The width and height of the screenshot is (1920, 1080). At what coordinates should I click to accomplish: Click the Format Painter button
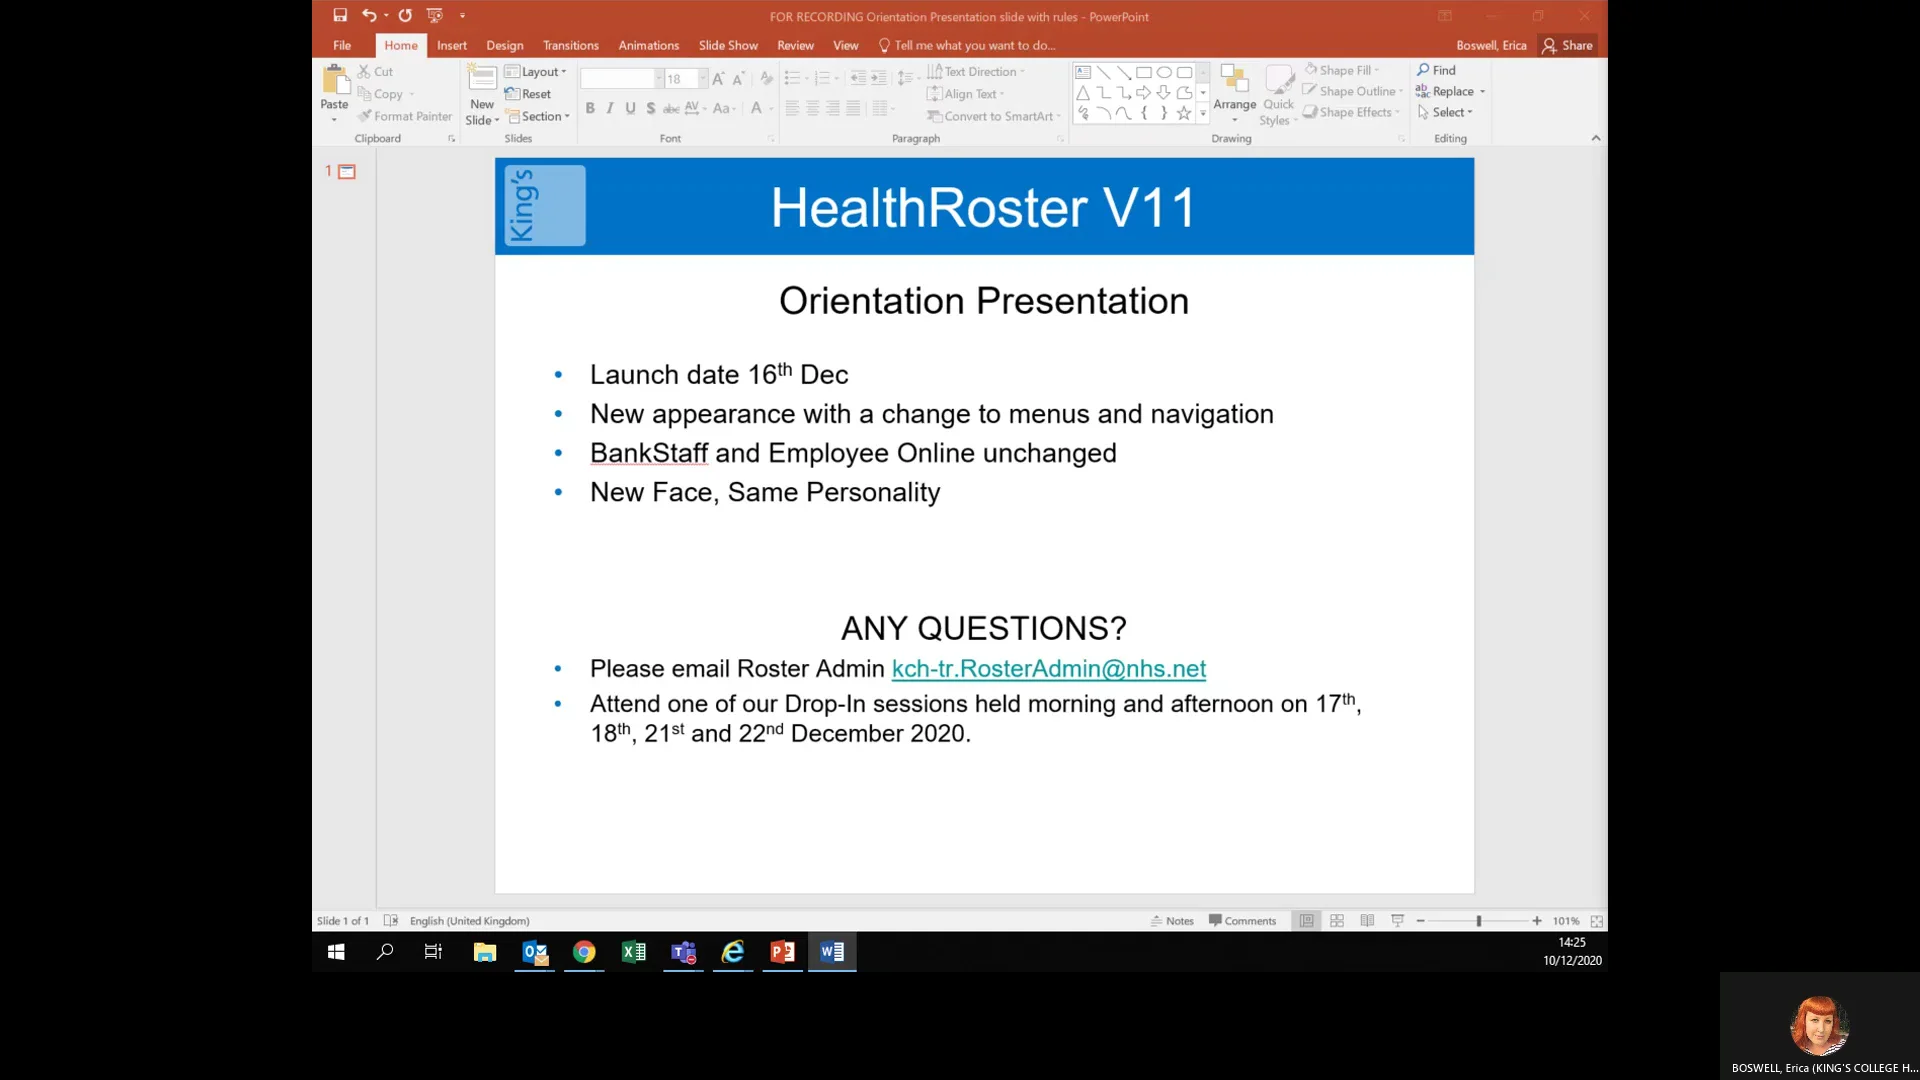[405, 116]
